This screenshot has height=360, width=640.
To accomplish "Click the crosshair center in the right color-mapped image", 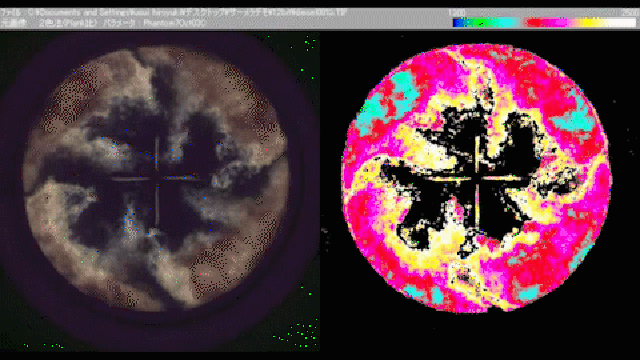I will pyautogui.click(x=477, y=178).
